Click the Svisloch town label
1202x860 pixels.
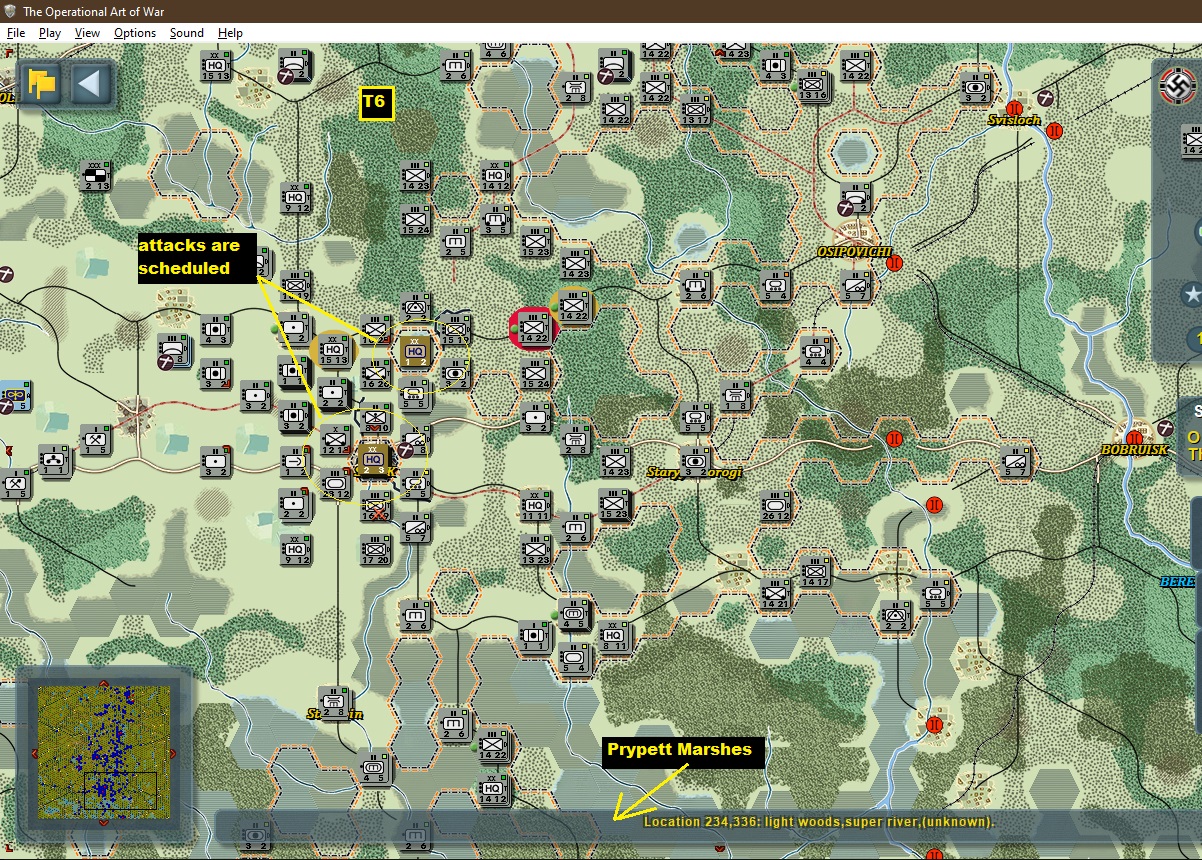(x=1014, y=120)
